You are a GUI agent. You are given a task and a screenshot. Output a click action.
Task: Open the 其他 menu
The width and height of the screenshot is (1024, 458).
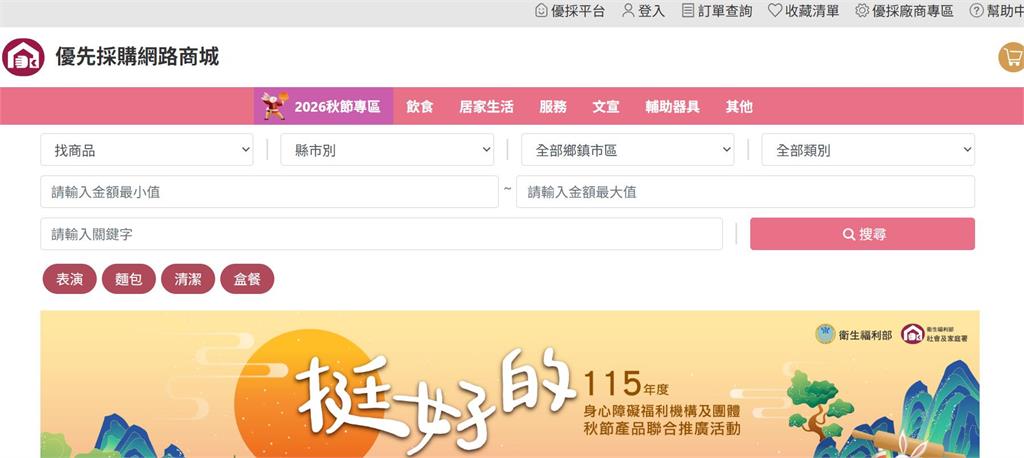pos(739,106)
